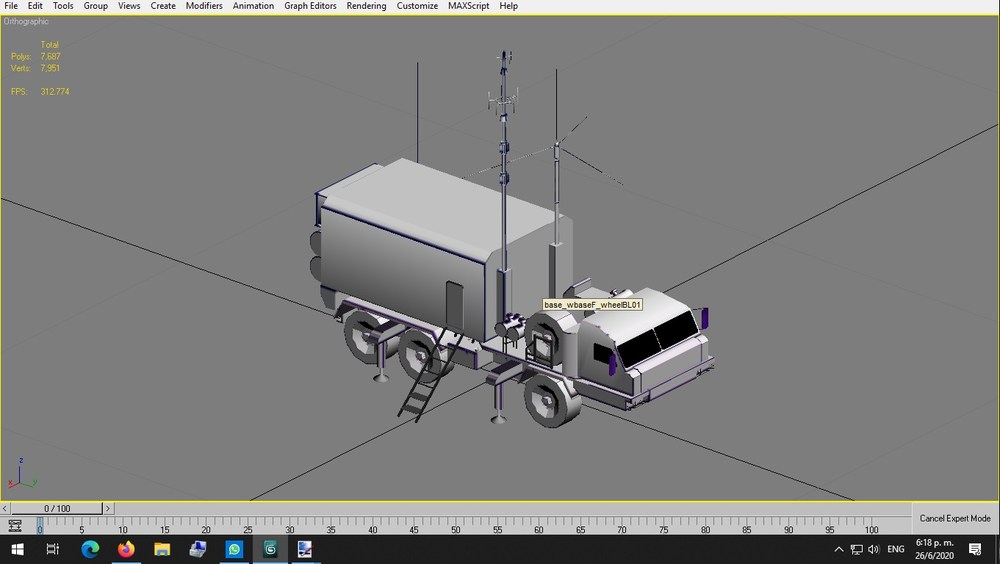Open the File menu
This screenshot has width=1000, height=564.
11,6
